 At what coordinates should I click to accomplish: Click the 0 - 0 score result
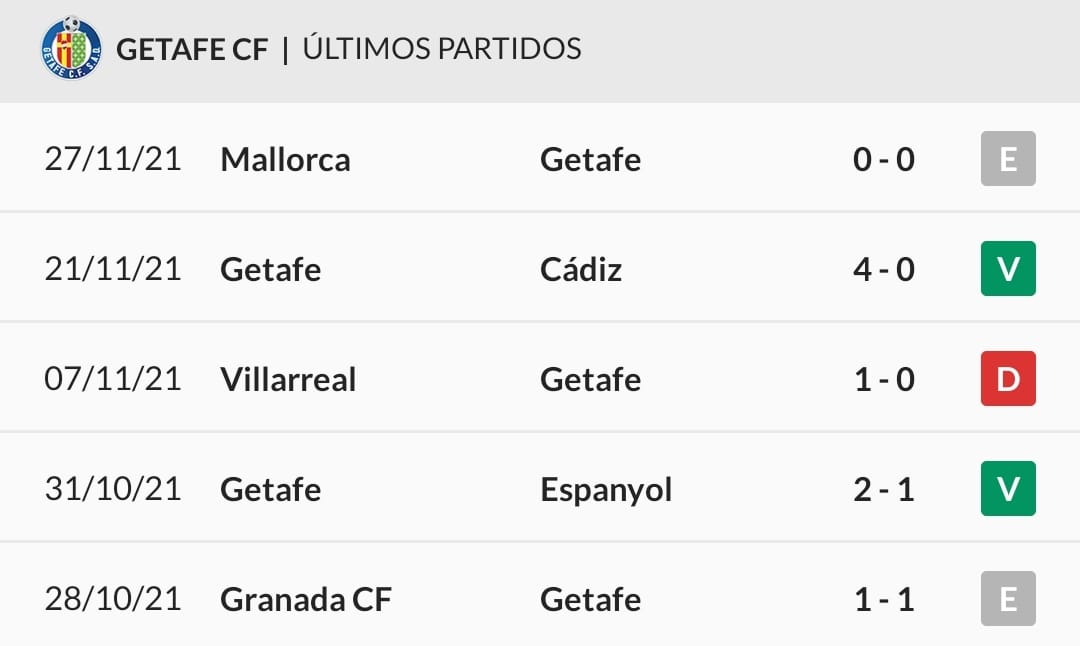click(x=884, y=160)
